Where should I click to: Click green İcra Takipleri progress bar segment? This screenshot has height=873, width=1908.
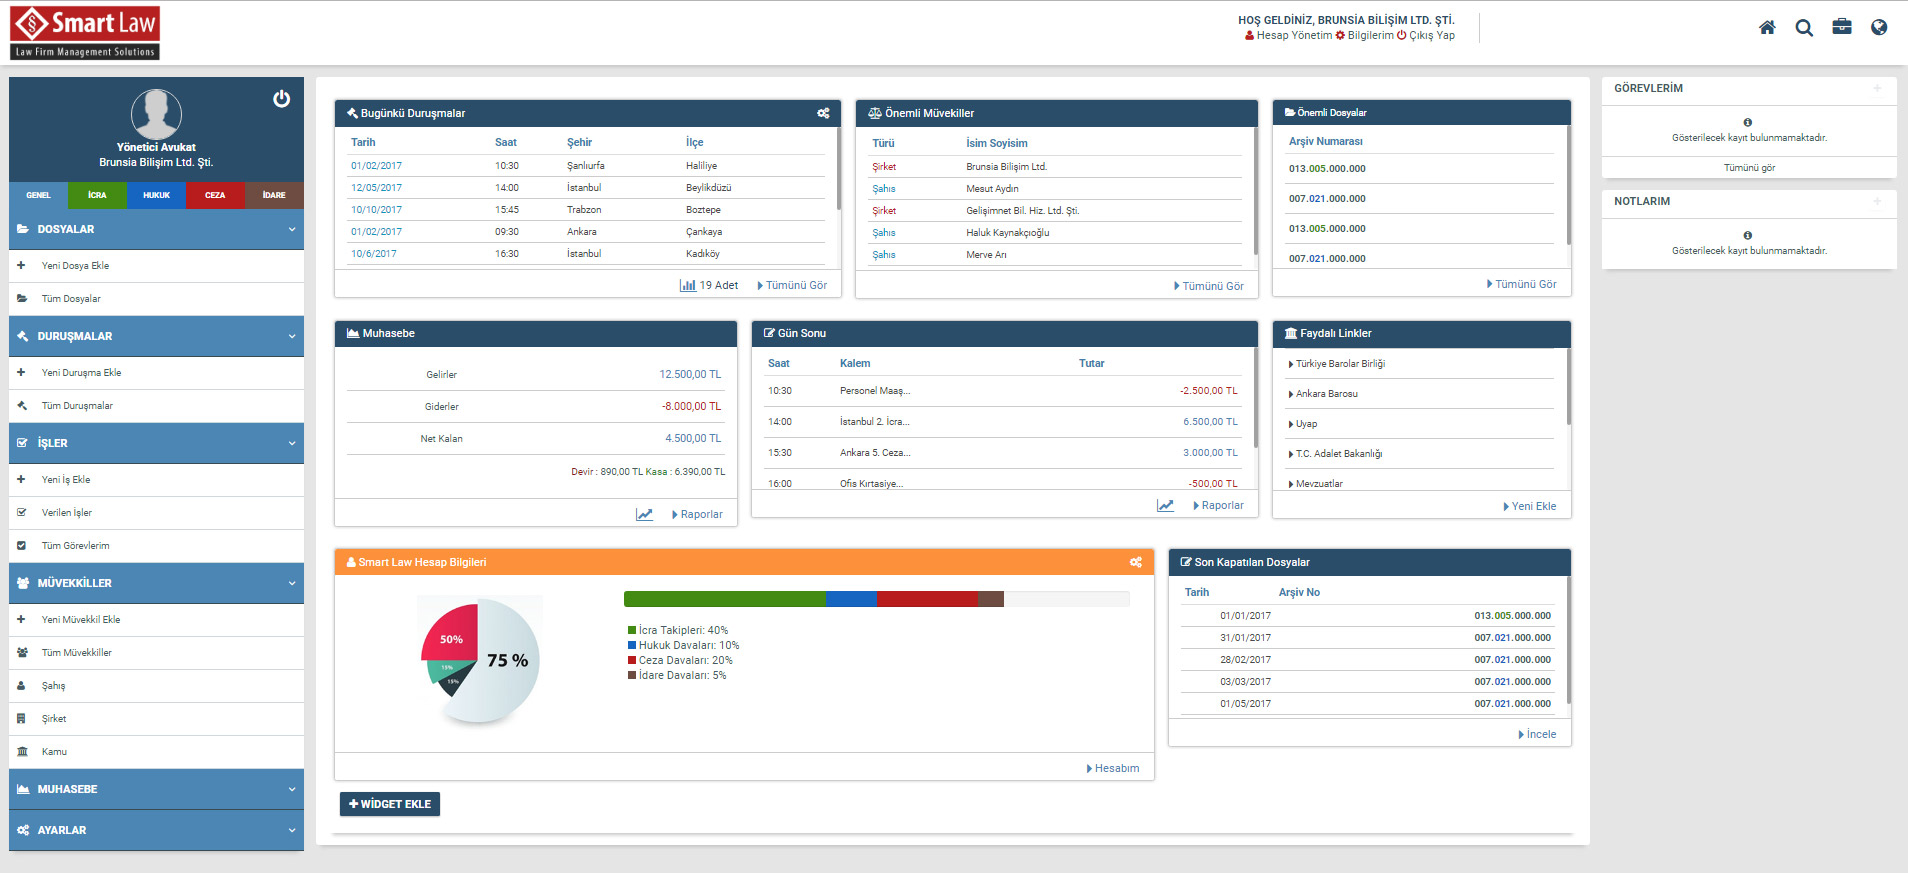click(725, 599)
